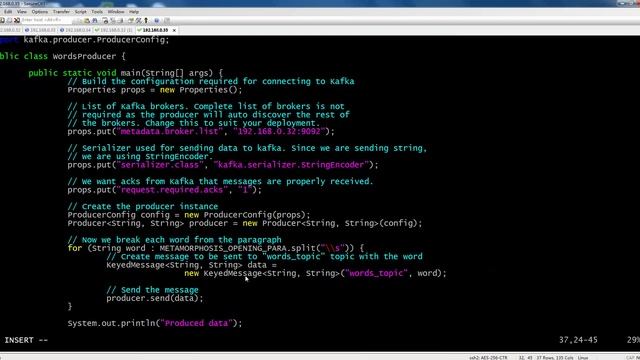Open the Script menu
Viewport: 640px width, 360px height.
(80, 12)
